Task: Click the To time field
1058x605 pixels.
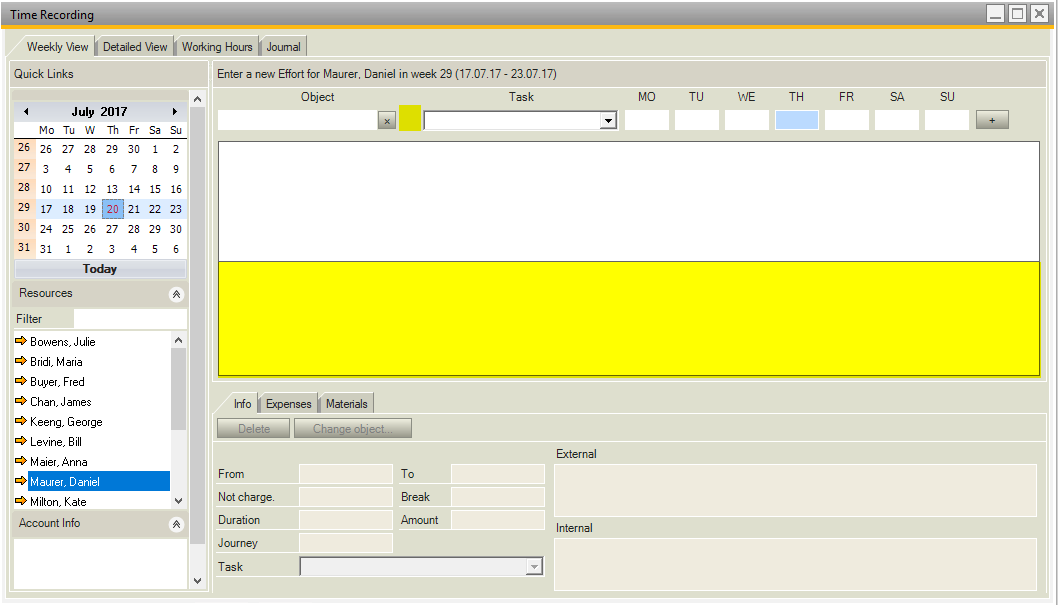Action: click(x=498, y=473)
